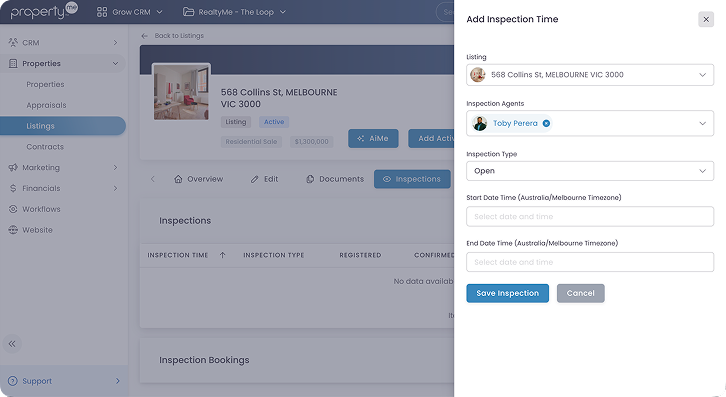Click the Properties building icon
This screenshot has width=726, height=397.
click(13, 63)
